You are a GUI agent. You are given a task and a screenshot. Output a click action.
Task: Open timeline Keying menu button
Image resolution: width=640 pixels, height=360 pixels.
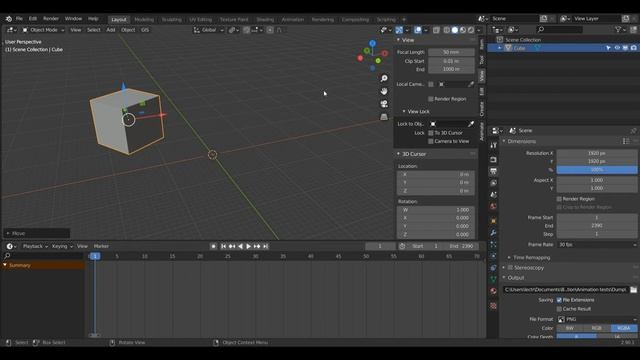(62, 246)
